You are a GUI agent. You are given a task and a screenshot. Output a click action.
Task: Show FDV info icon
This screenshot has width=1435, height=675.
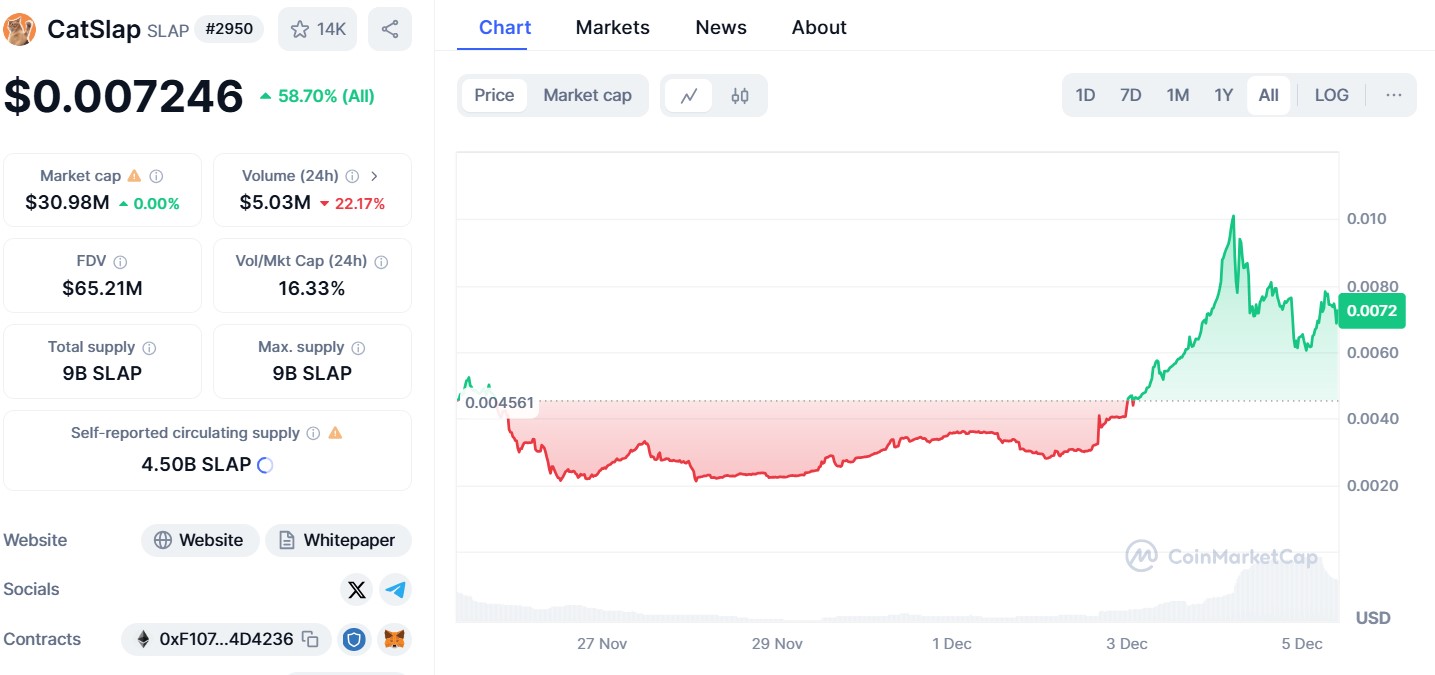point(120,262)
